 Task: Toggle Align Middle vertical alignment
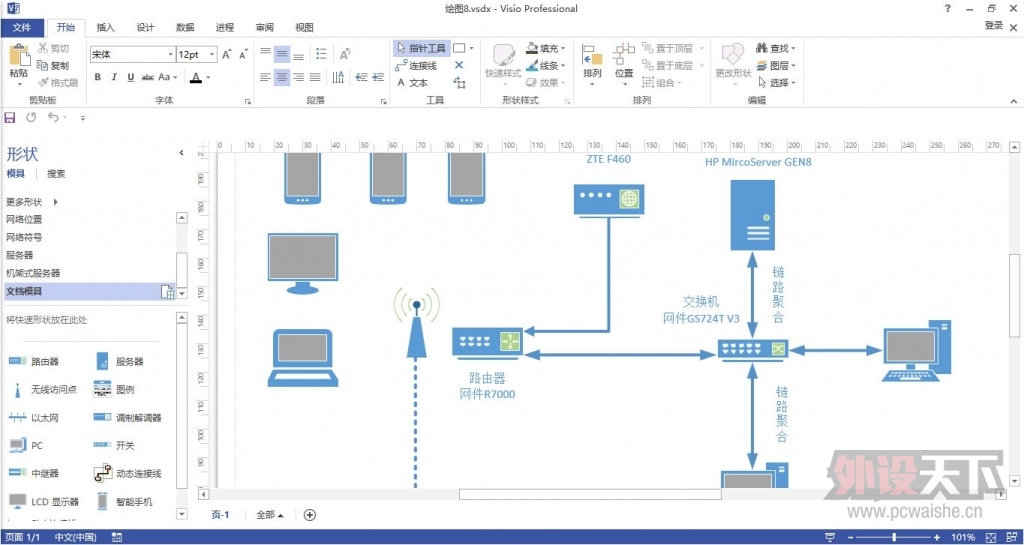coord(282,54)
